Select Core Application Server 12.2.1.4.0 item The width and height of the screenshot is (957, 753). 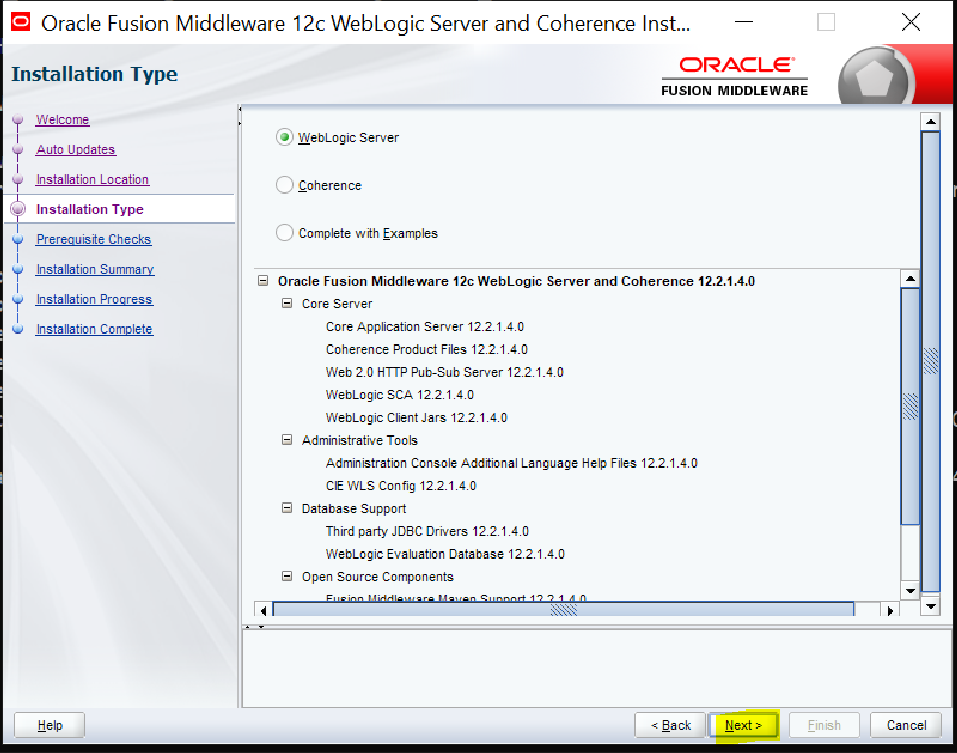point(424,327)
